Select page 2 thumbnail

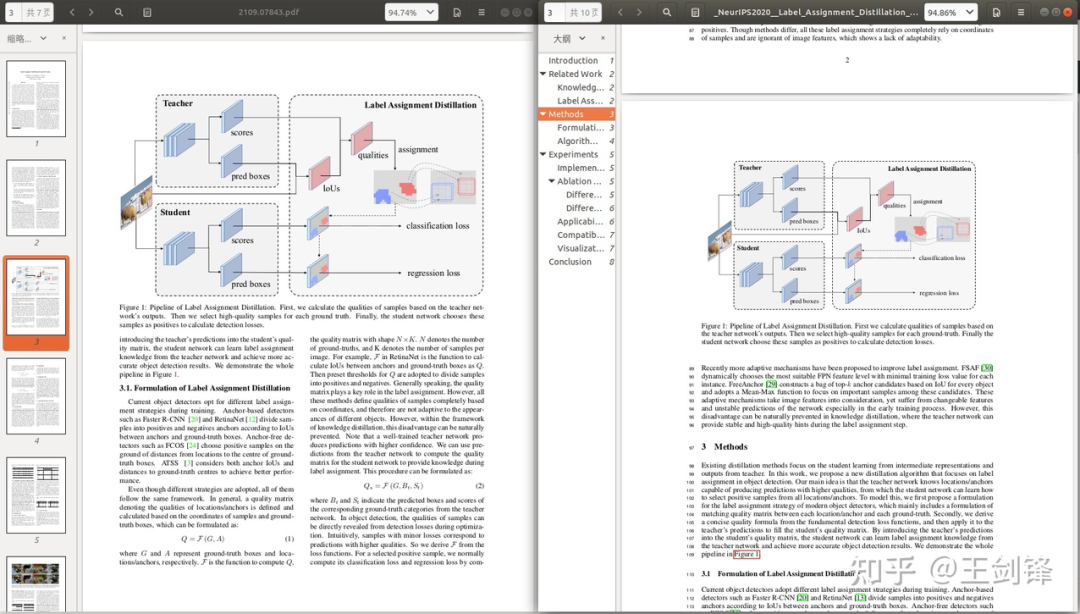point(36,198)
